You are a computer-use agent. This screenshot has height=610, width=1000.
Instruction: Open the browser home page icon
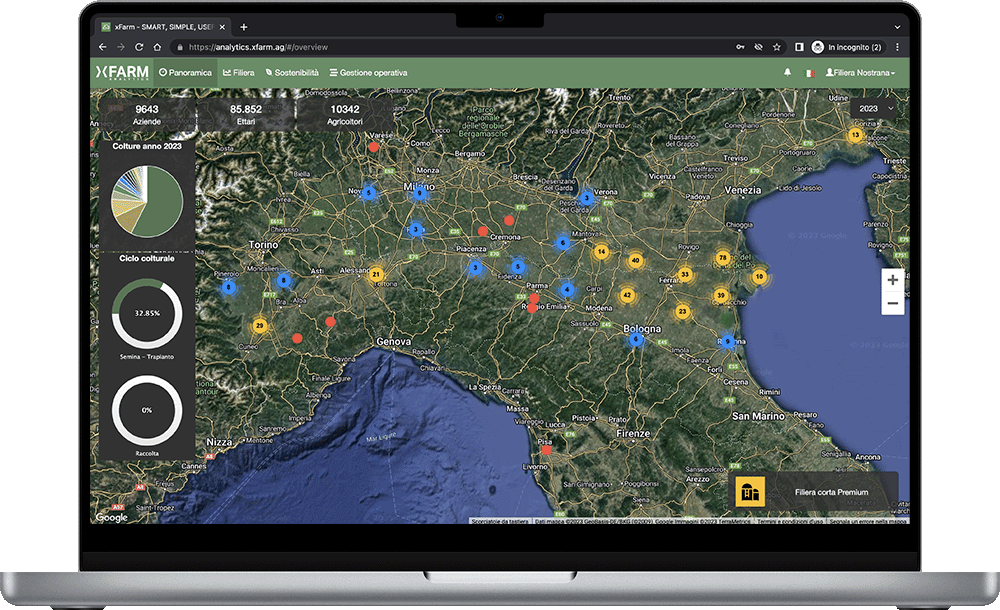tap(157, 47)
